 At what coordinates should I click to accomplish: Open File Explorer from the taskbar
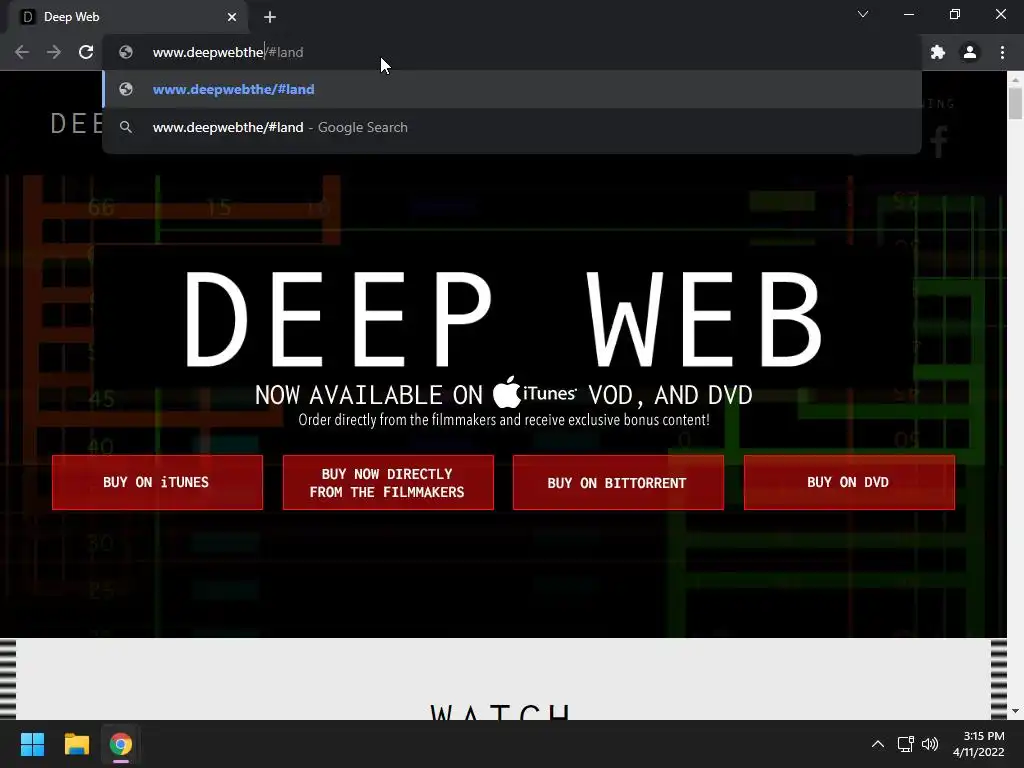[x=76, y=744]
